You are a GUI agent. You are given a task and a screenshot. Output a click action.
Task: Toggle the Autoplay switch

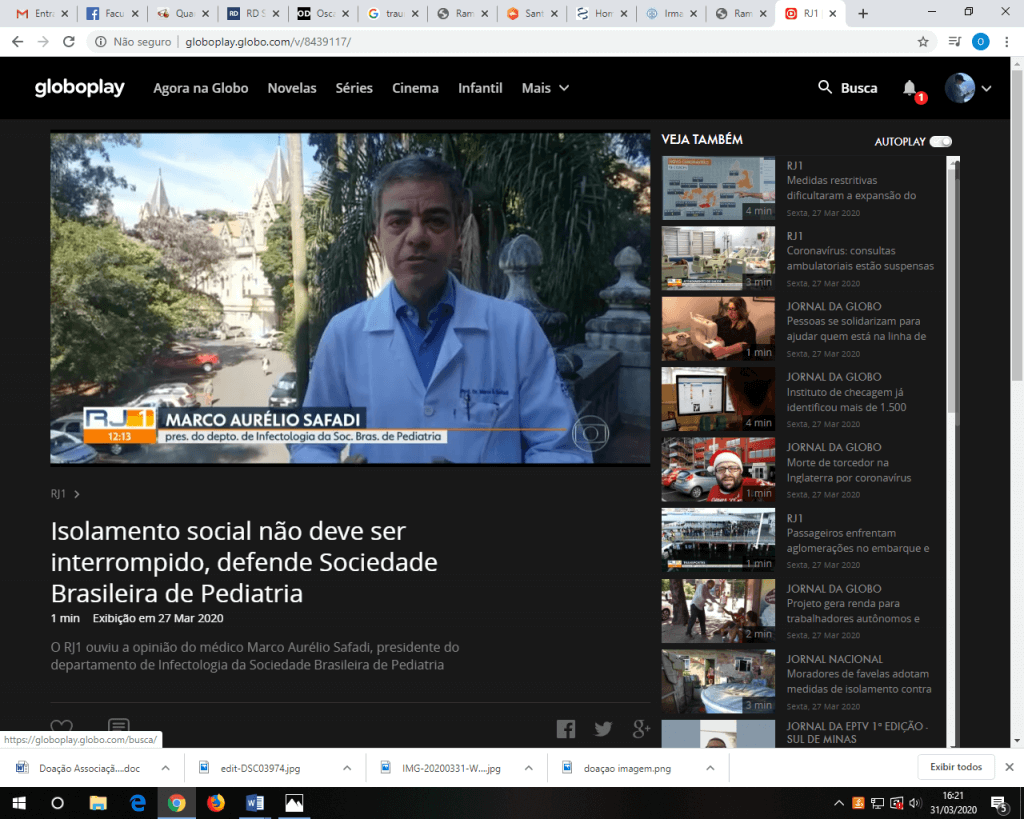(x=941, y=141)
